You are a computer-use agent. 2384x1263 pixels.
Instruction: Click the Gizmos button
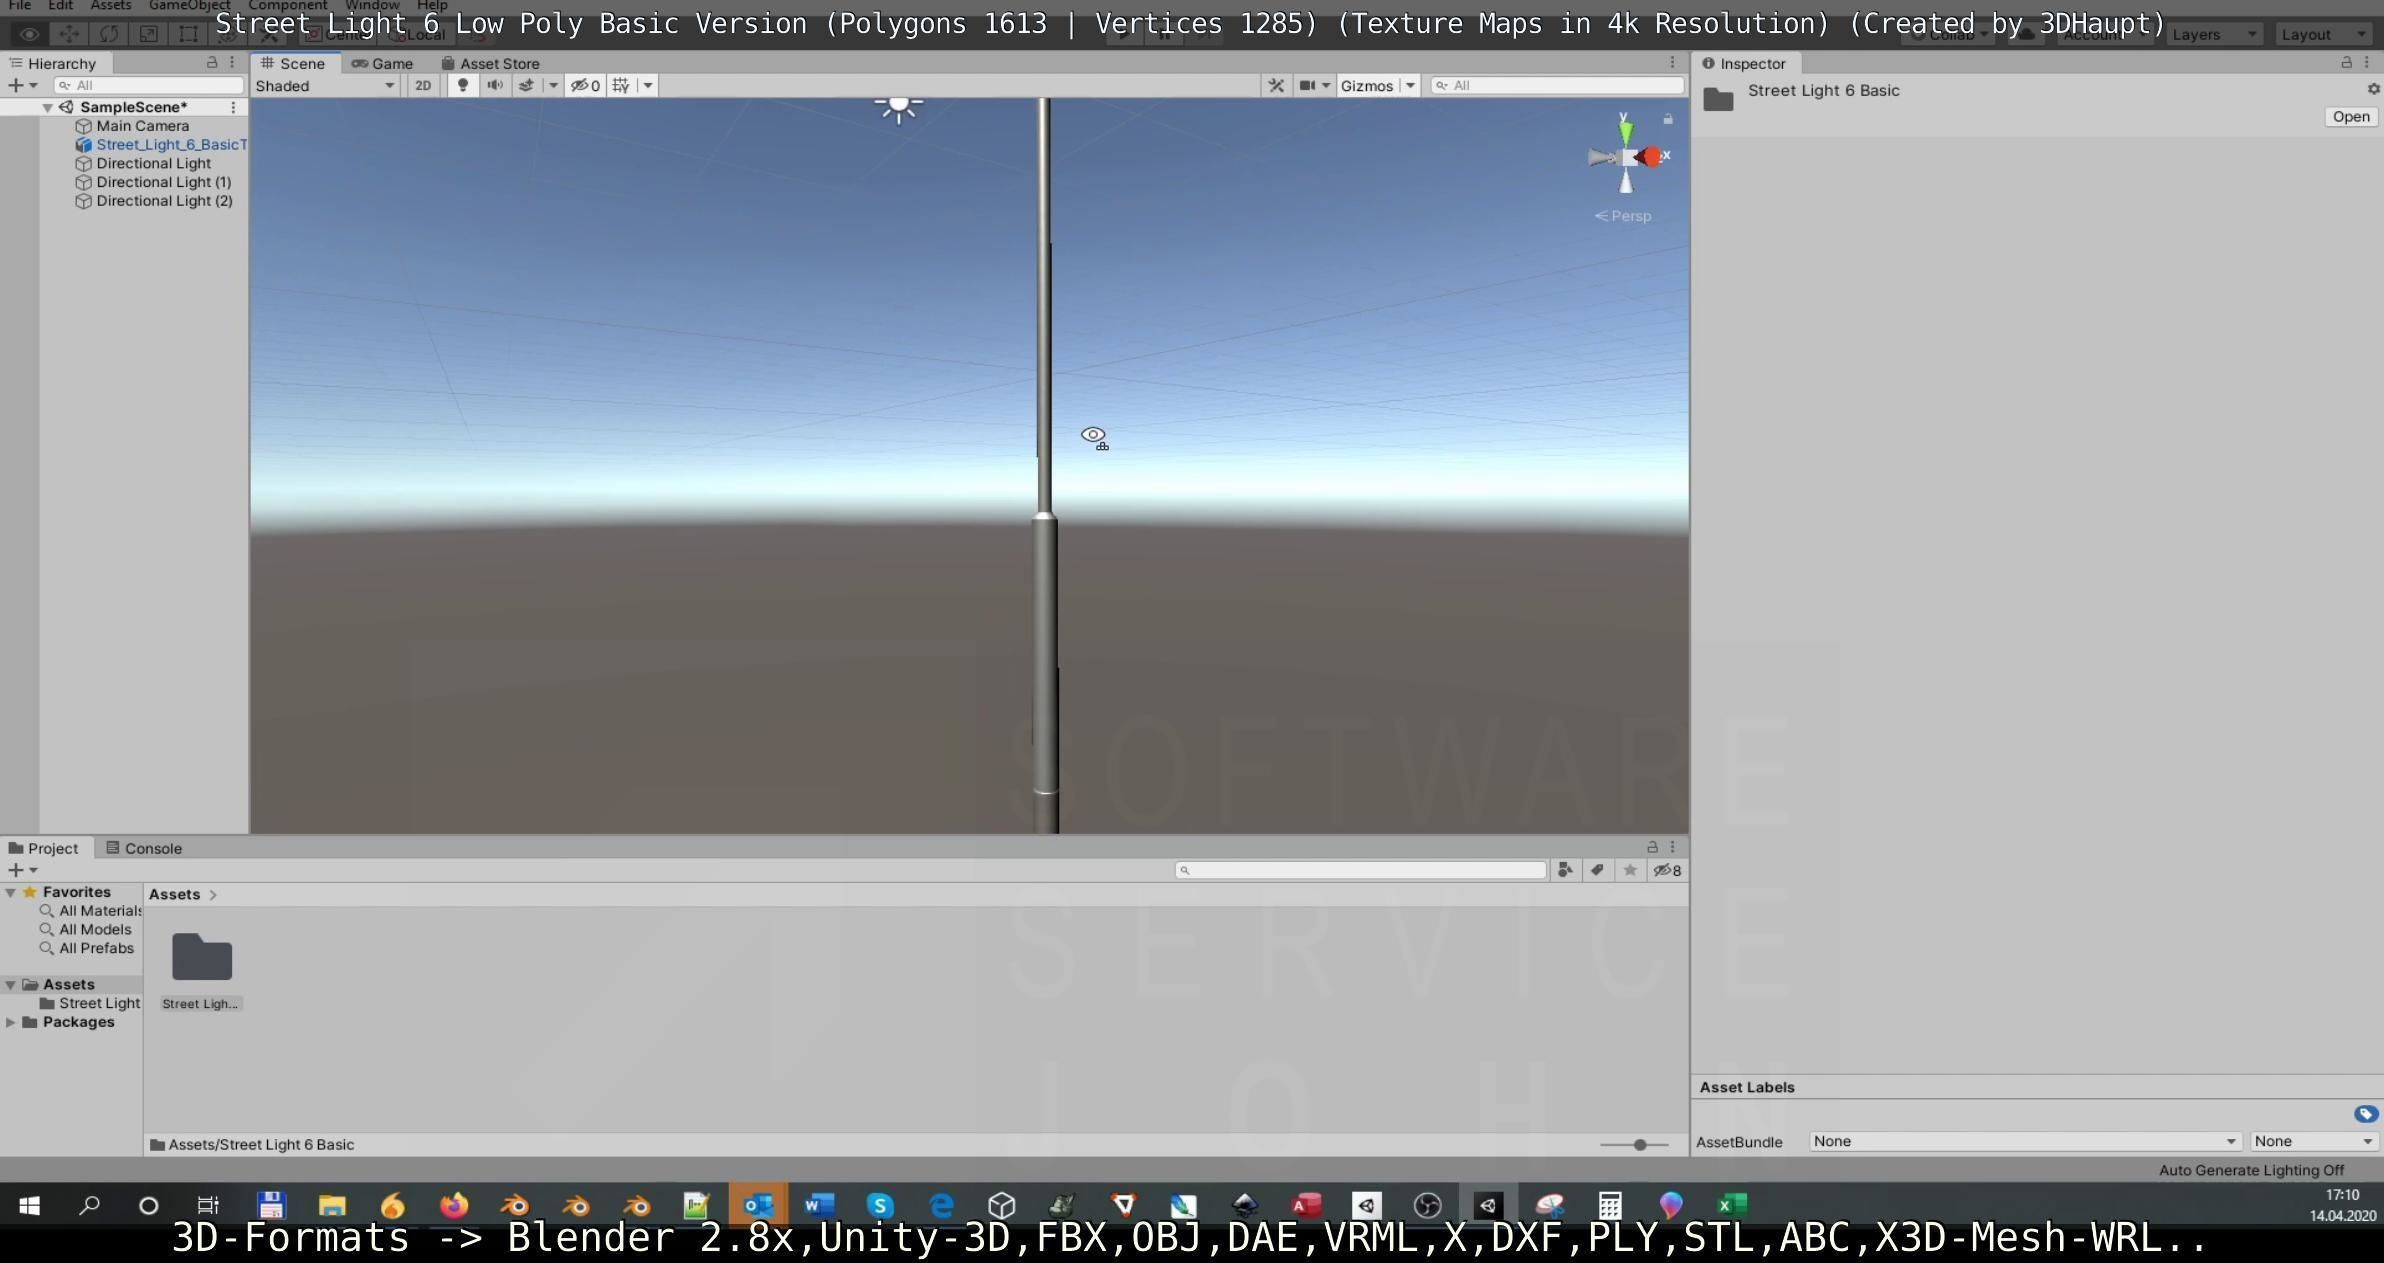[1367, 86]
